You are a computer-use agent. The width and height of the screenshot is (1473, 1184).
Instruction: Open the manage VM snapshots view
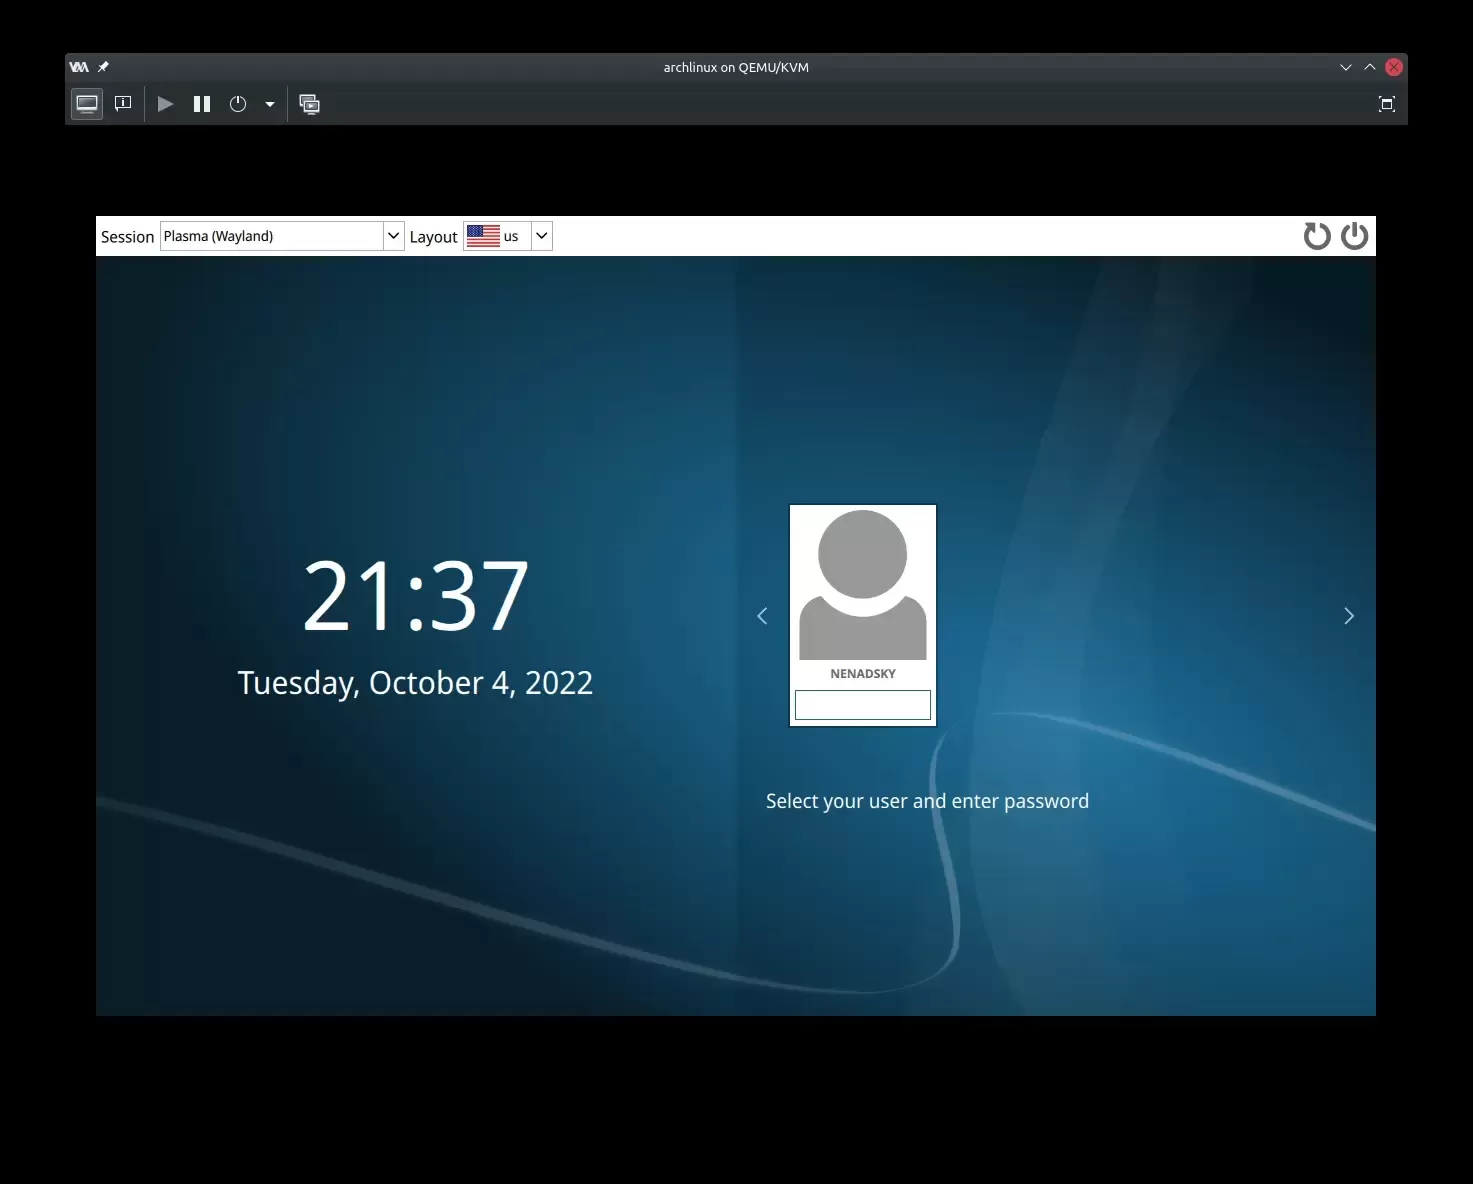pos(310,104)
